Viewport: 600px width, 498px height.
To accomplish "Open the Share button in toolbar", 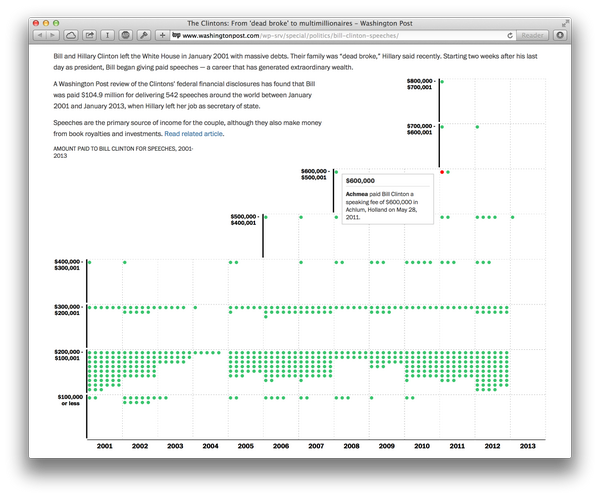I will [89, 35].
